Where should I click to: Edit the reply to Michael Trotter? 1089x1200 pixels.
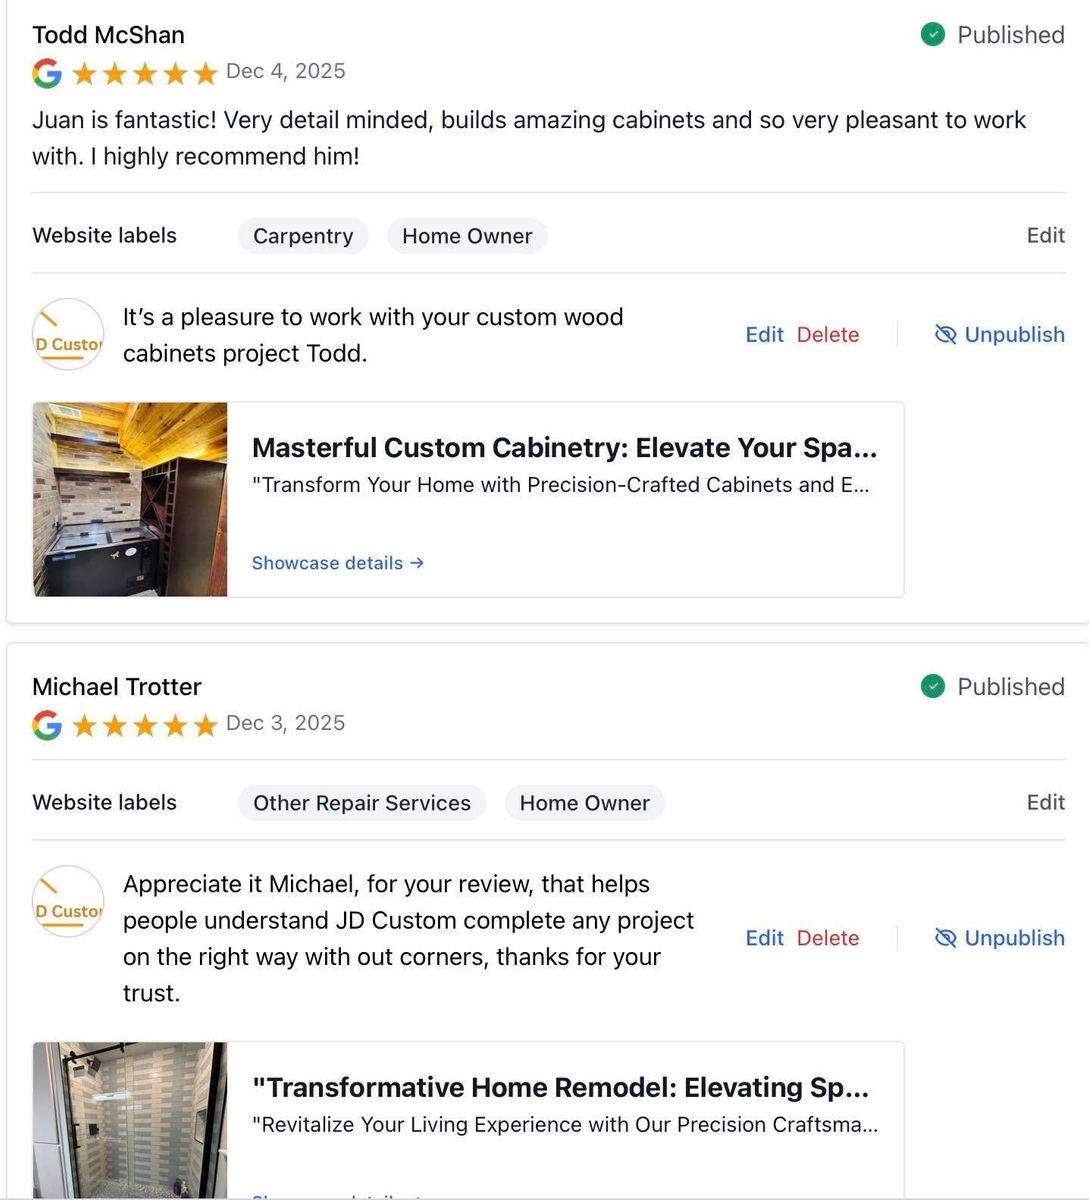(x=764, y=938)
